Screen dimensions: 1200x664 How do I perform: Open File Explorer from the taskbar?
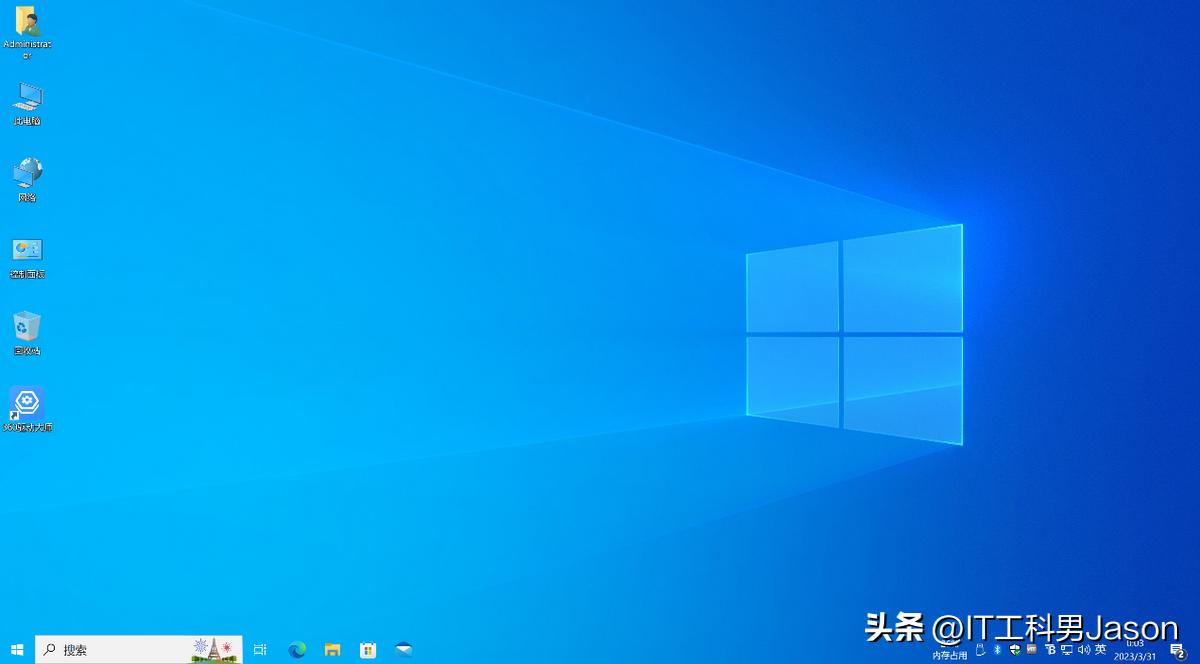[332, 650]
